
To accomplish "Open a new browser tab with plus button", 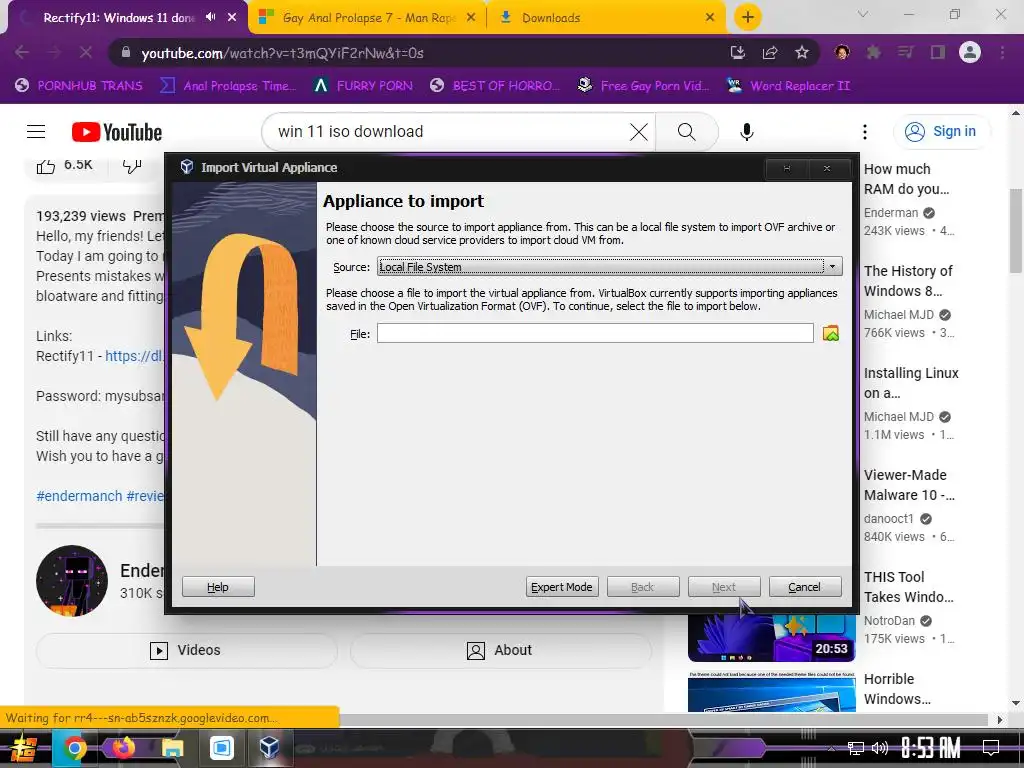I will [747, 17].
